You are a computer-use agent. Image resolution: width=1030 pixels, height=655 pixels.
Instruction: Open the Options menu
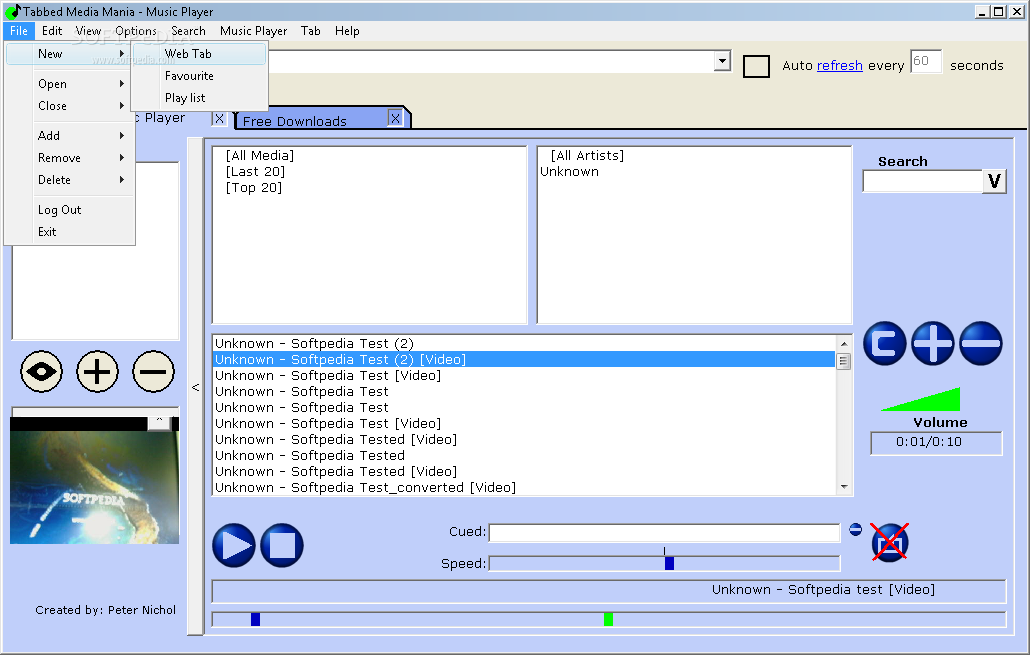coord(136,31)
